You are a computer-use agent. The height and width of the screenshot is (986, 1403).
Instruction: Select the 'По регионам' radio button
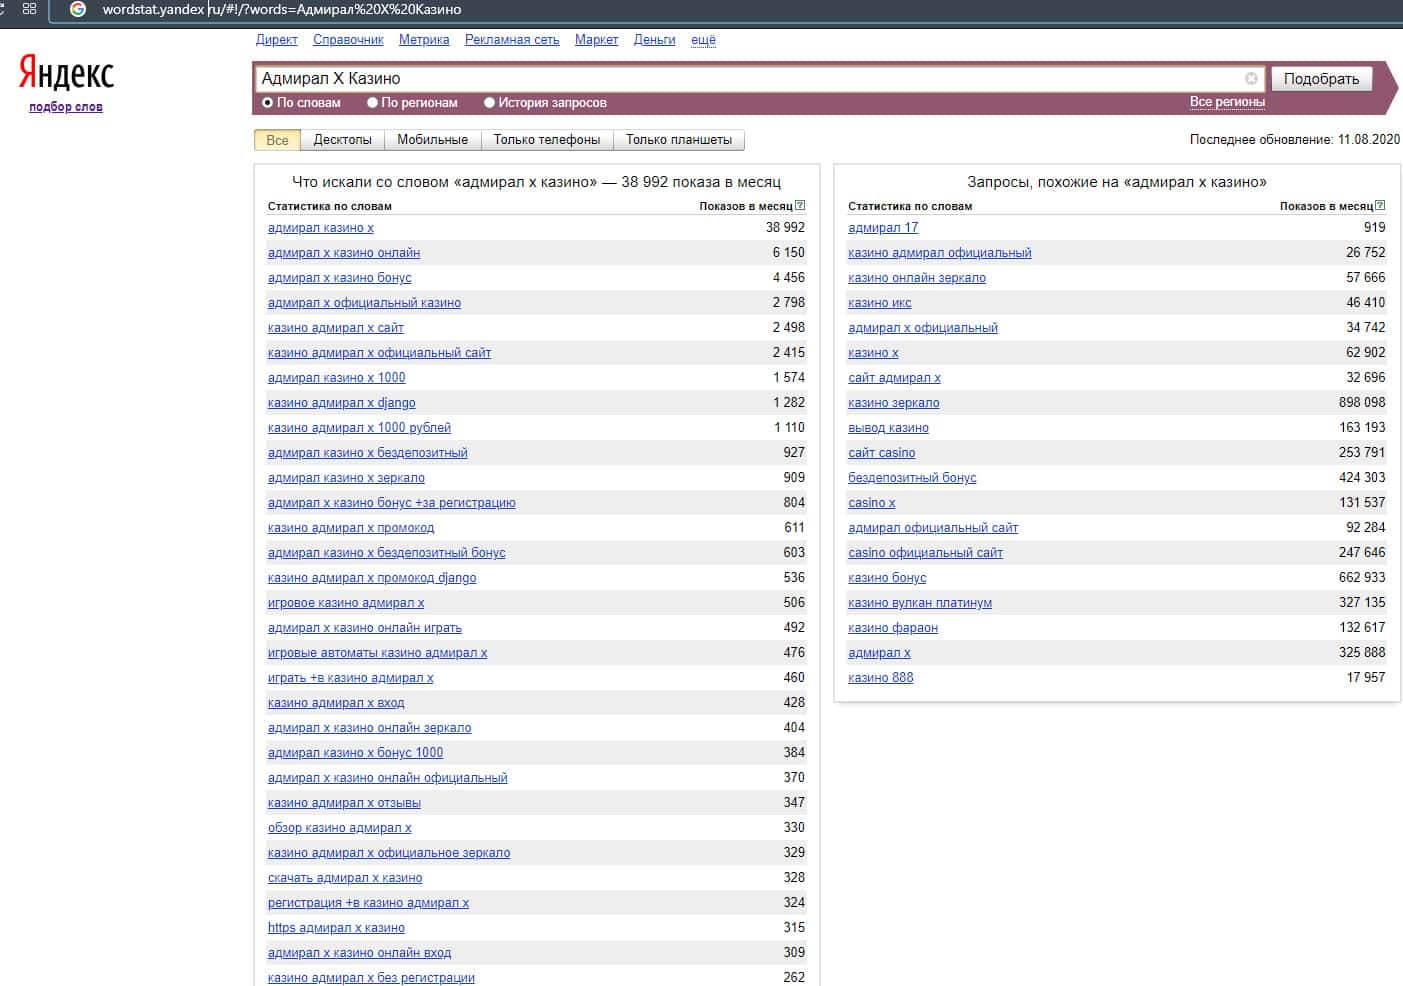point(372,103)
